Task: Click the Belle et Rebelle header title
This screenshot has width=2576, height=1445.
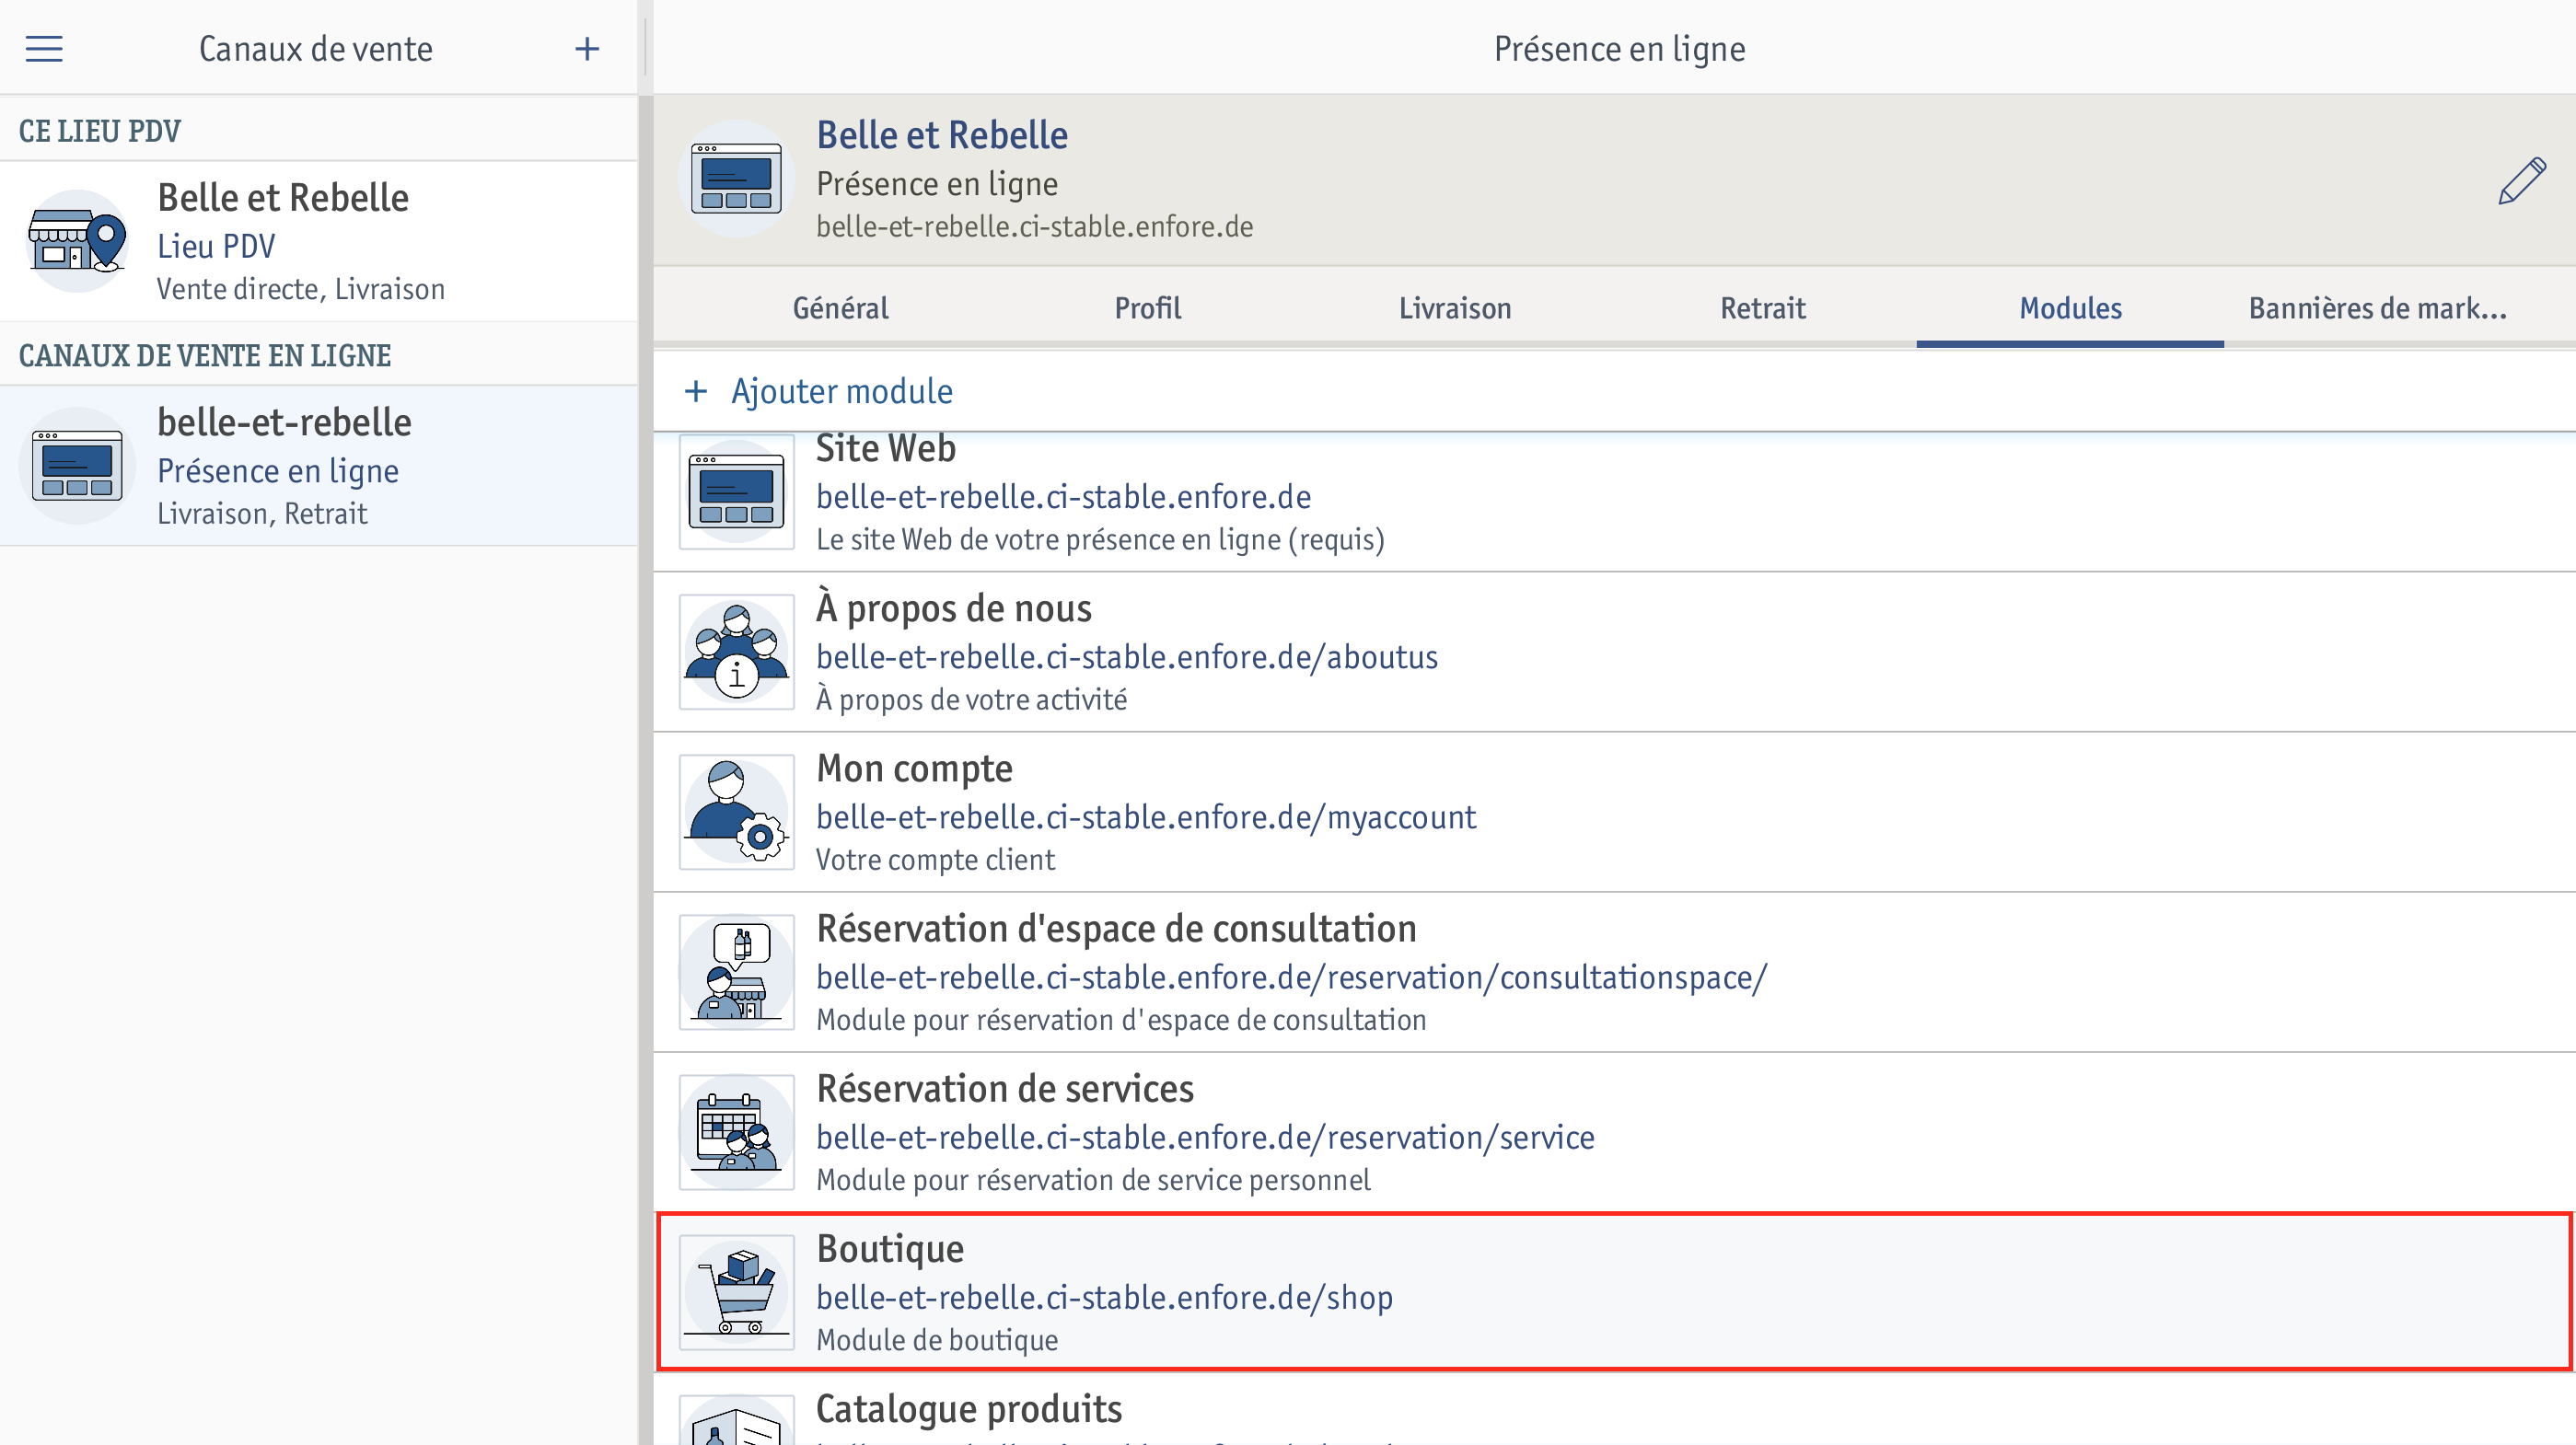Action: 942,135
